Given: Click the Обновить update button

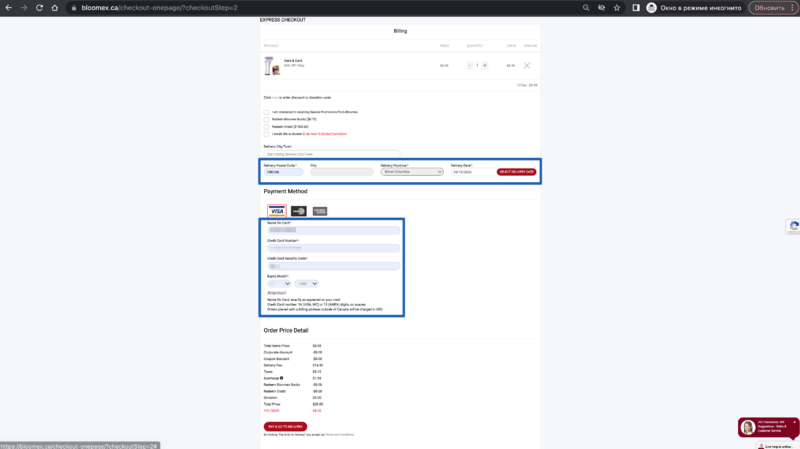Looking at the screenshot, I should (769, 8).
